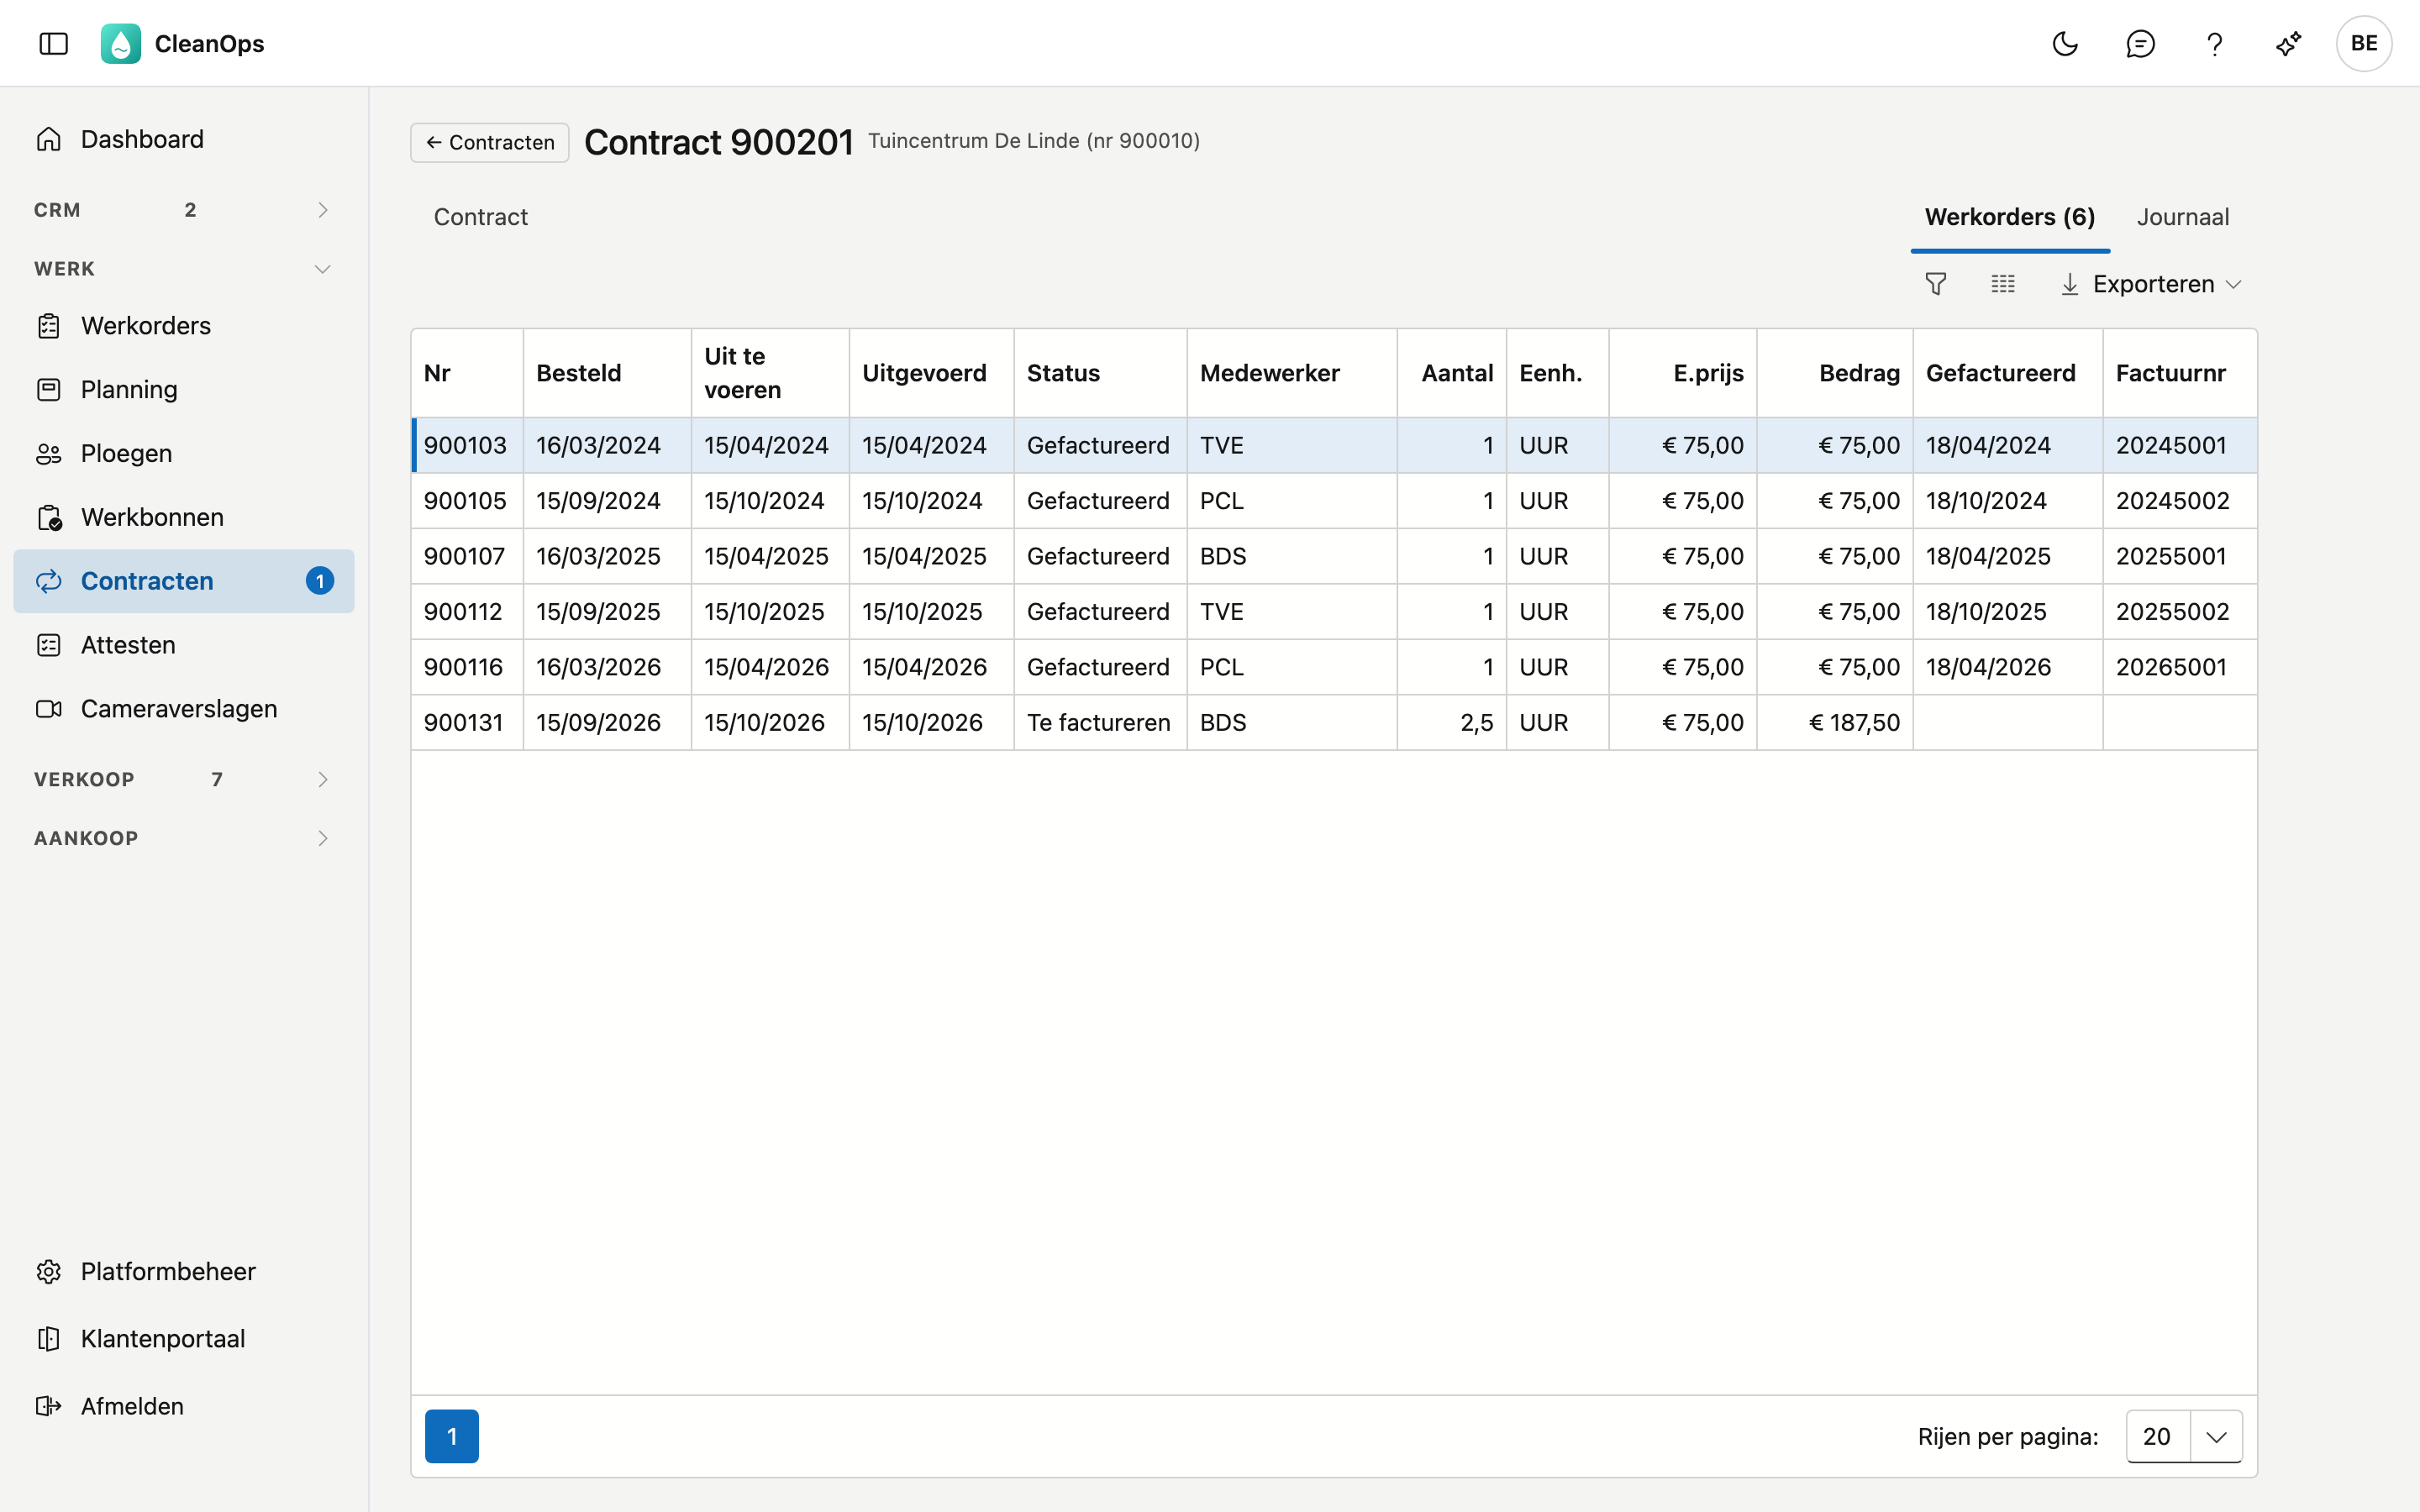Open the BE user avatar menu
Screen dimensions: 2420x1512
coord(2364,43)
